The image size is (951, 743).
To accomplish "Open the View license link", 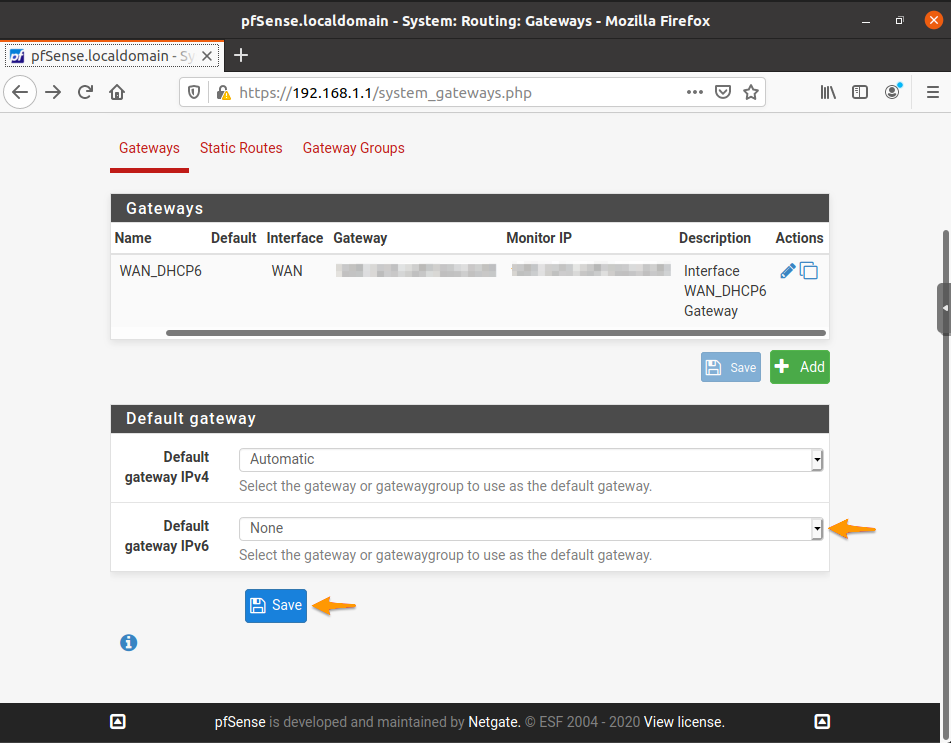I will pos(684,721).
